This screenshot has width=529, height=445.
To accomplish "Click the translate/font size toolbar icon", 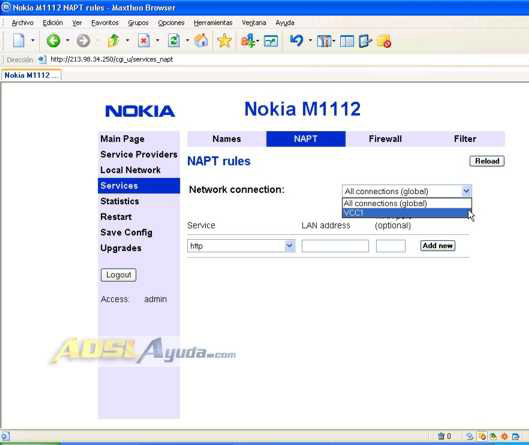I will pyautogui.click(x=249, y=41).
